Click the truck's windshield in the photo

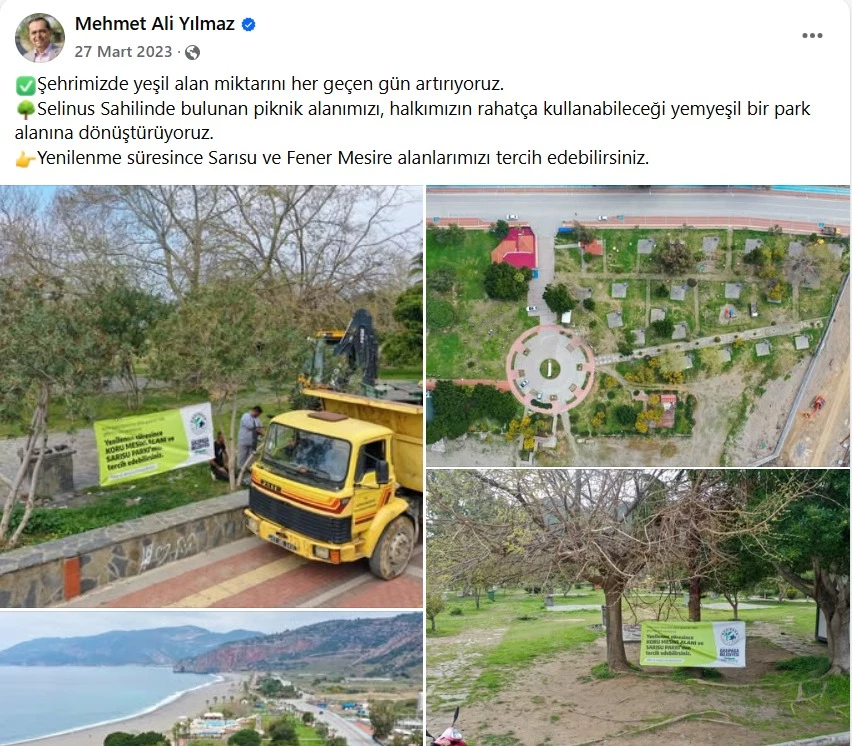tap(306, 453)
